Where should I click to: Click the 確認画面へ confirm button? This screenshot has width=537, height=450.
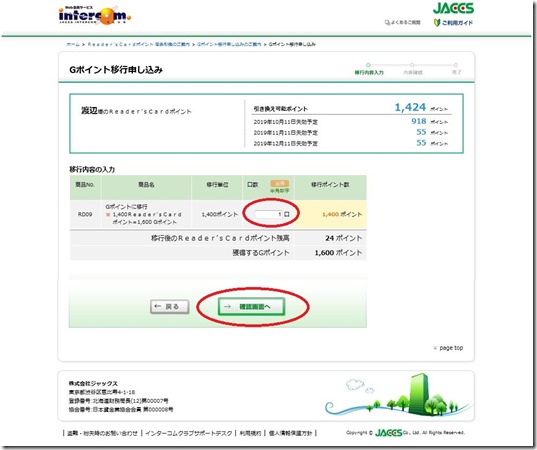pyautogui.click(x=251, y=307)
